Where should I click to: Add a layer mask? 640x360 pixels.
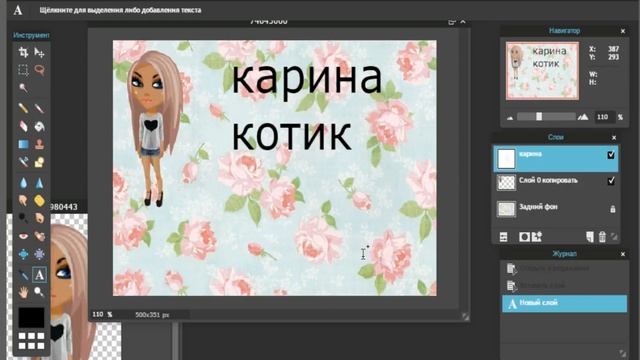[524, 237]
